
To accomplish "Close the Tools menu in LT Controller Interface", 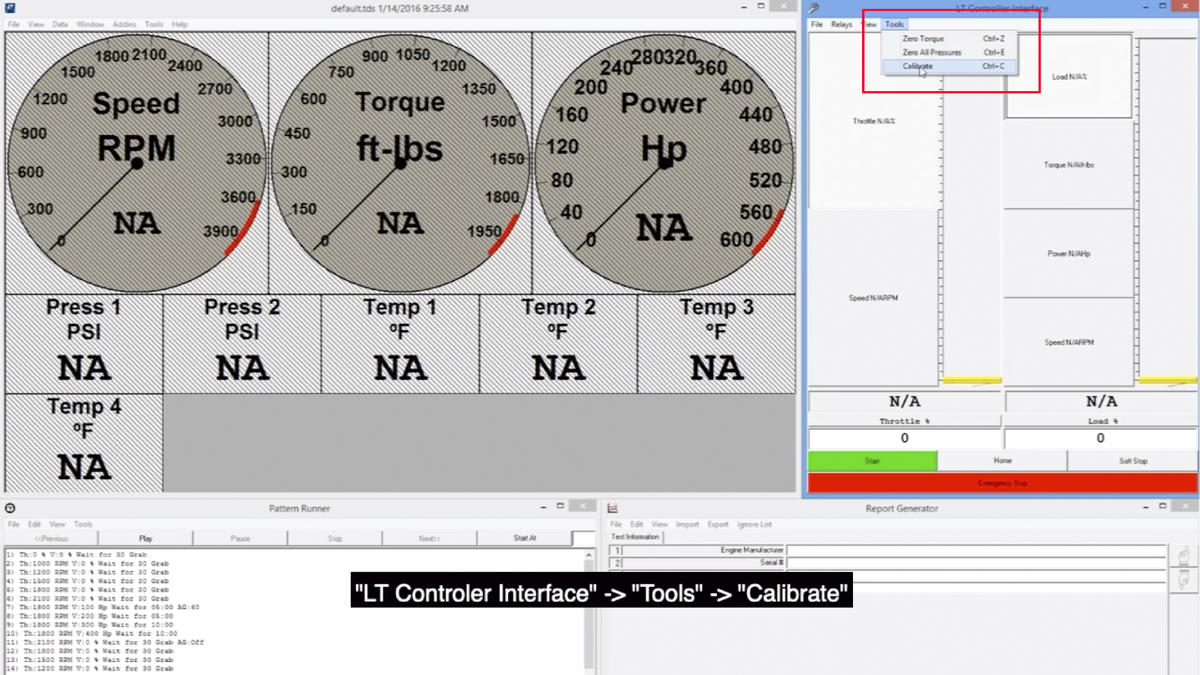I will click(894, 24).
